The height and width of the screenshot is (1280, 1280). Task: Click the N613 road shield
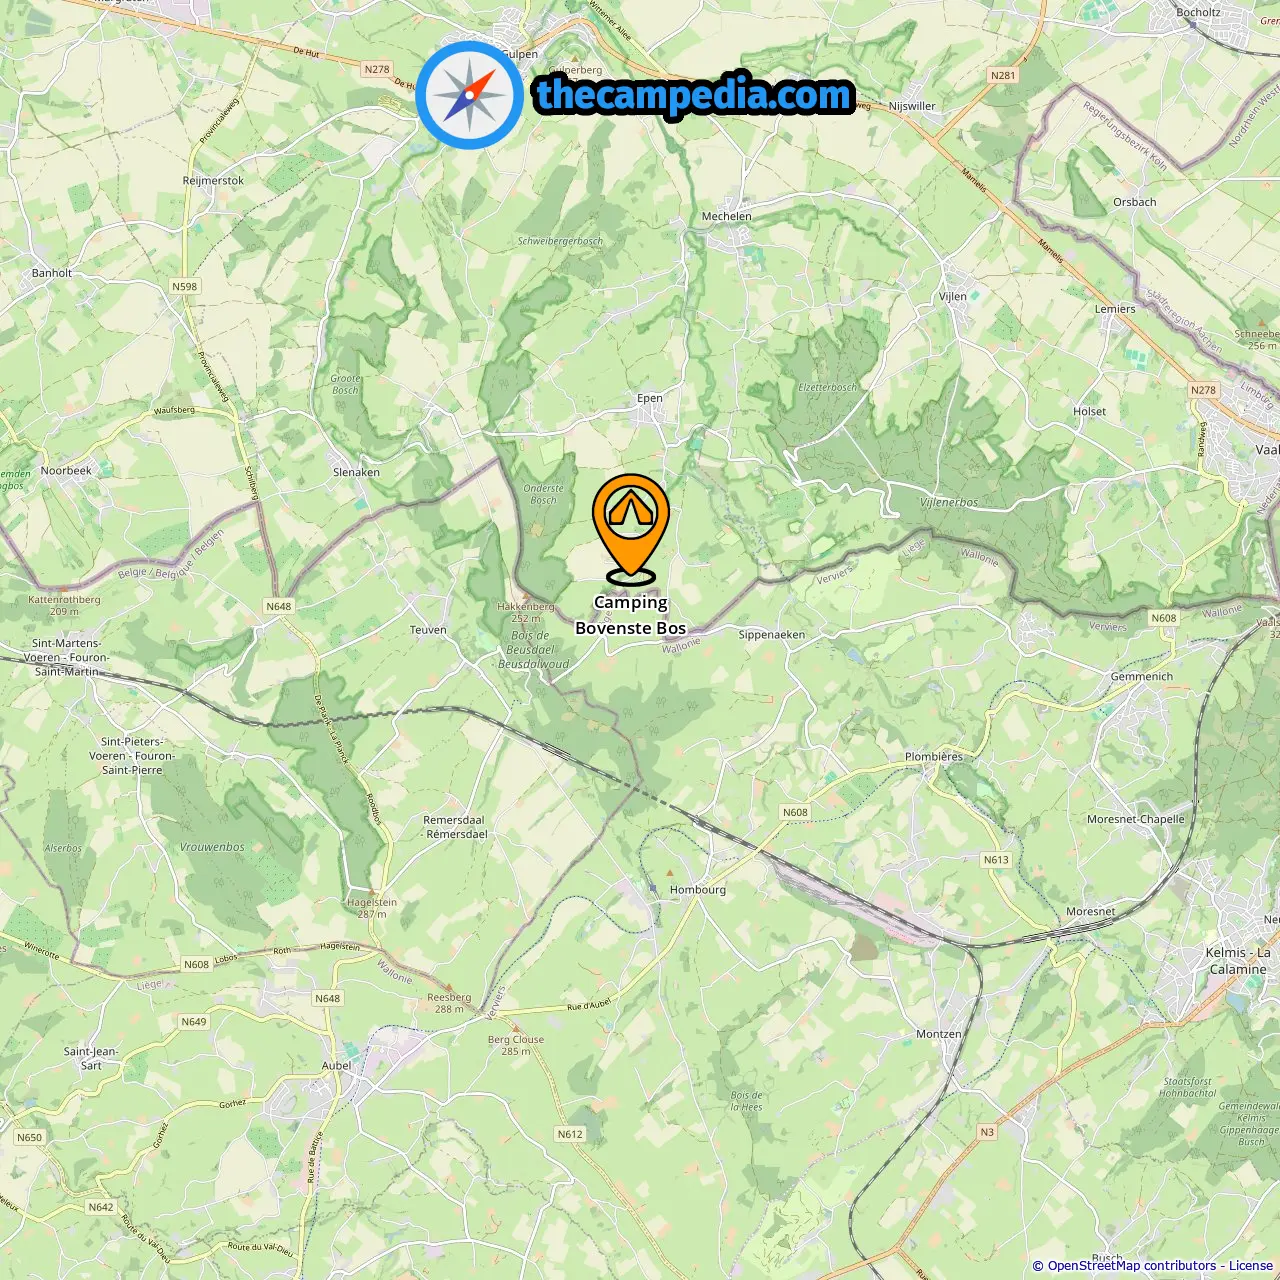click(996, 859)
